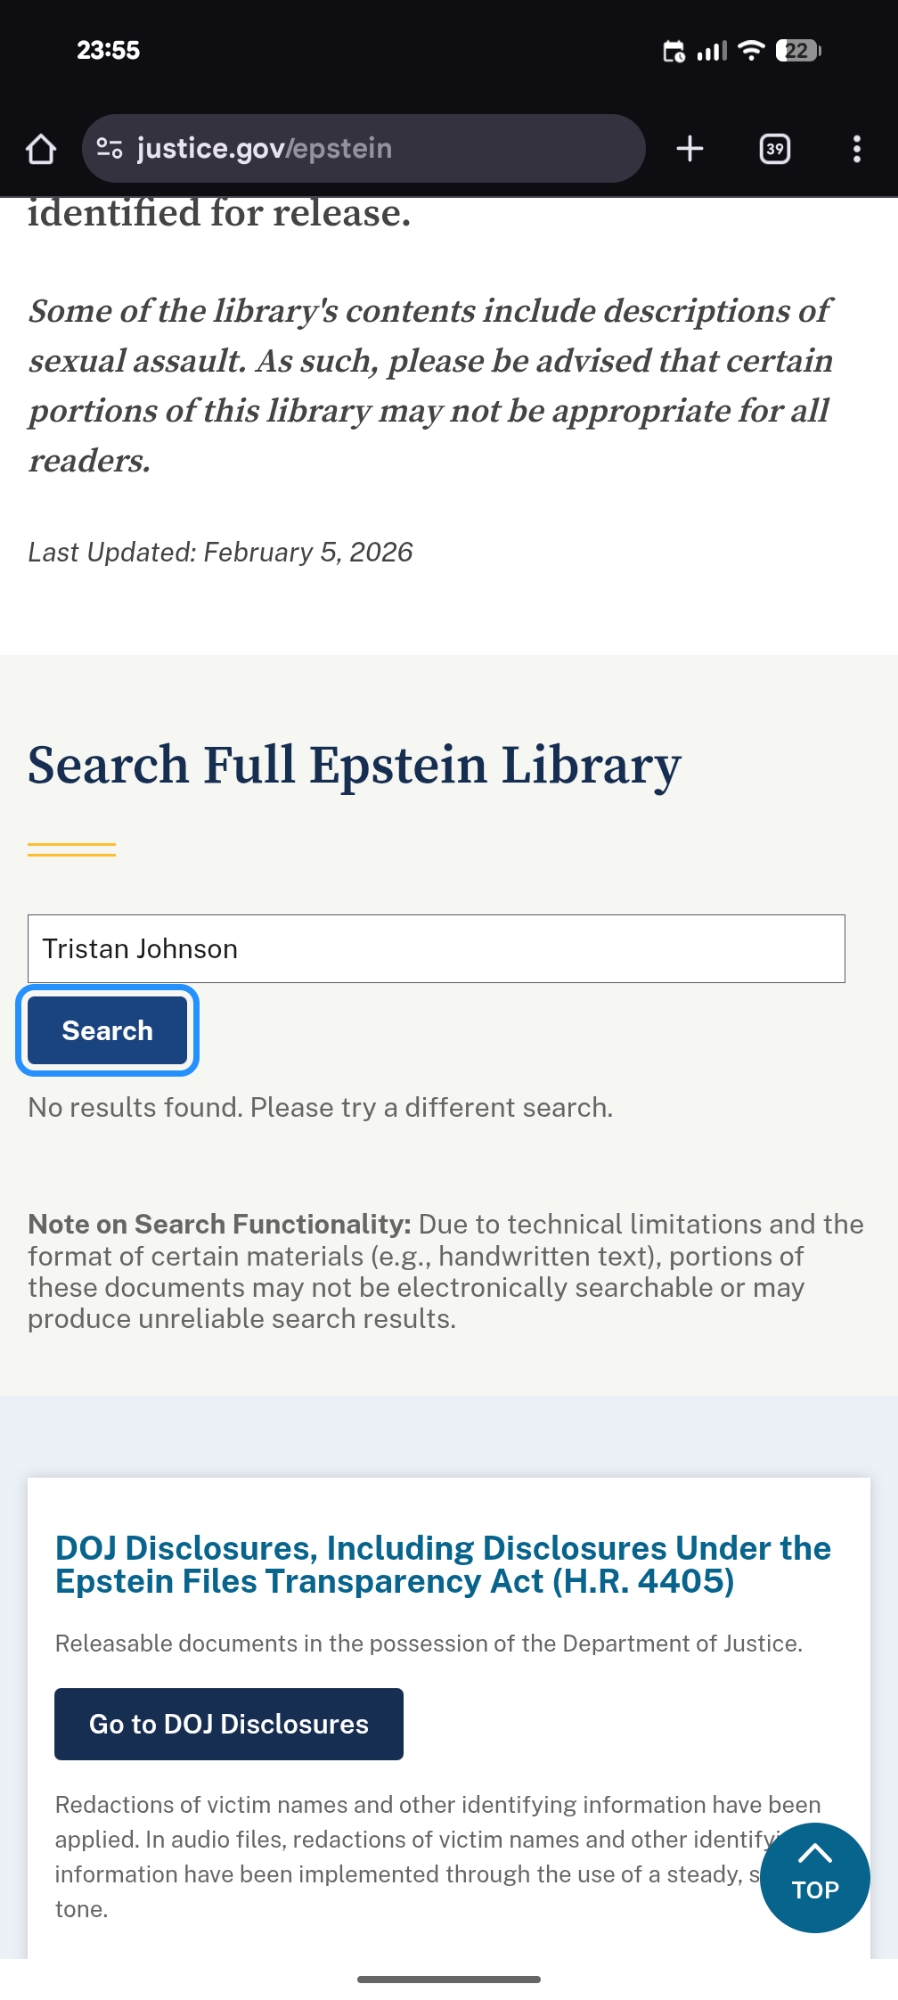
Task: Tap the TOP arrow button
Action: coord(814,1877)
